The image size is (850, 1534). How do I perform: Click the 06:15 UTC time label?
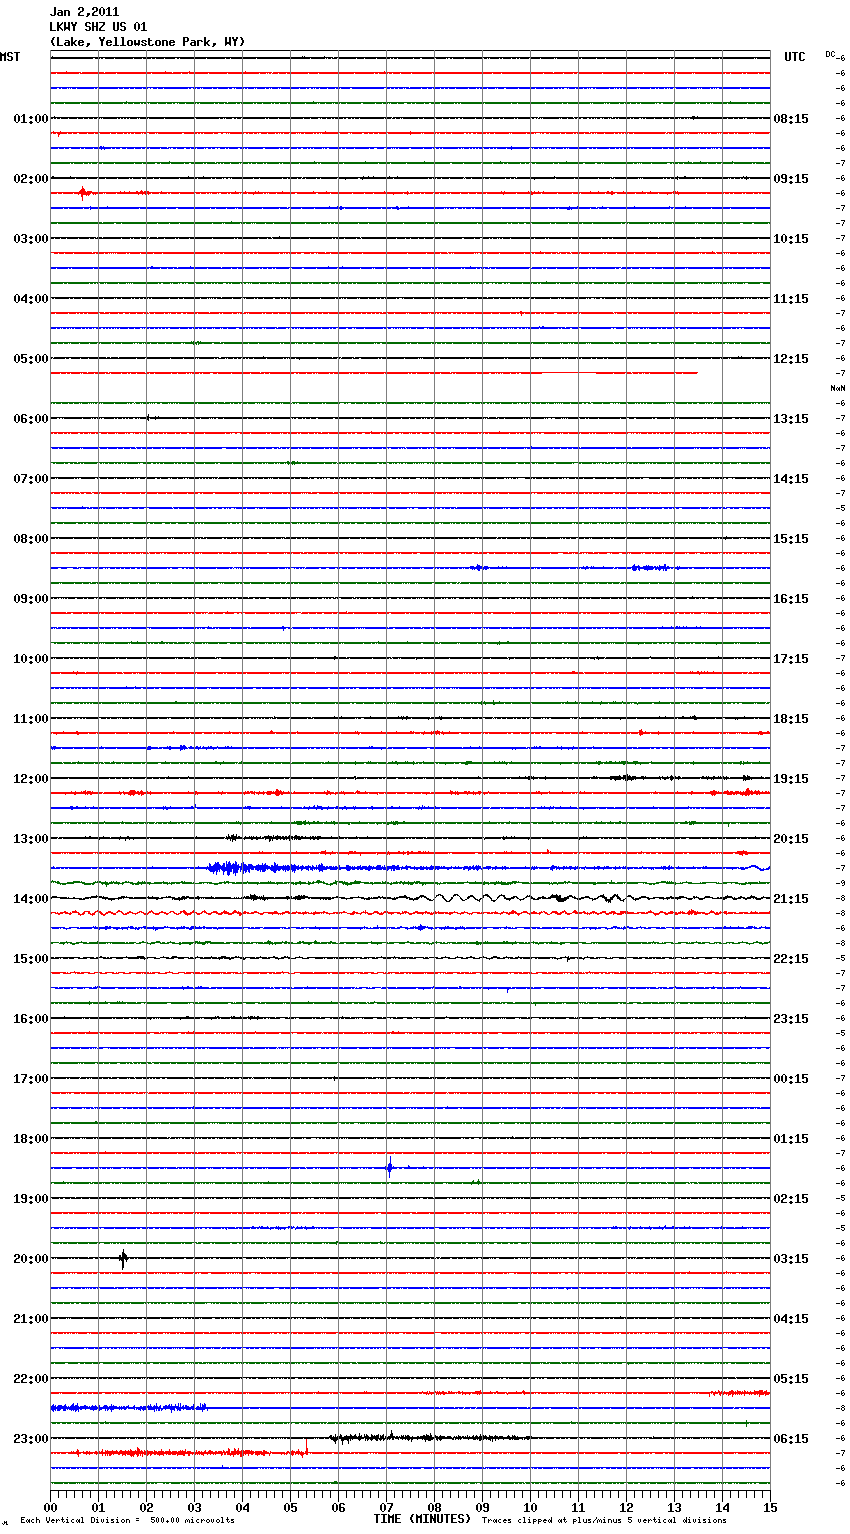click(x=791, y=1438)
